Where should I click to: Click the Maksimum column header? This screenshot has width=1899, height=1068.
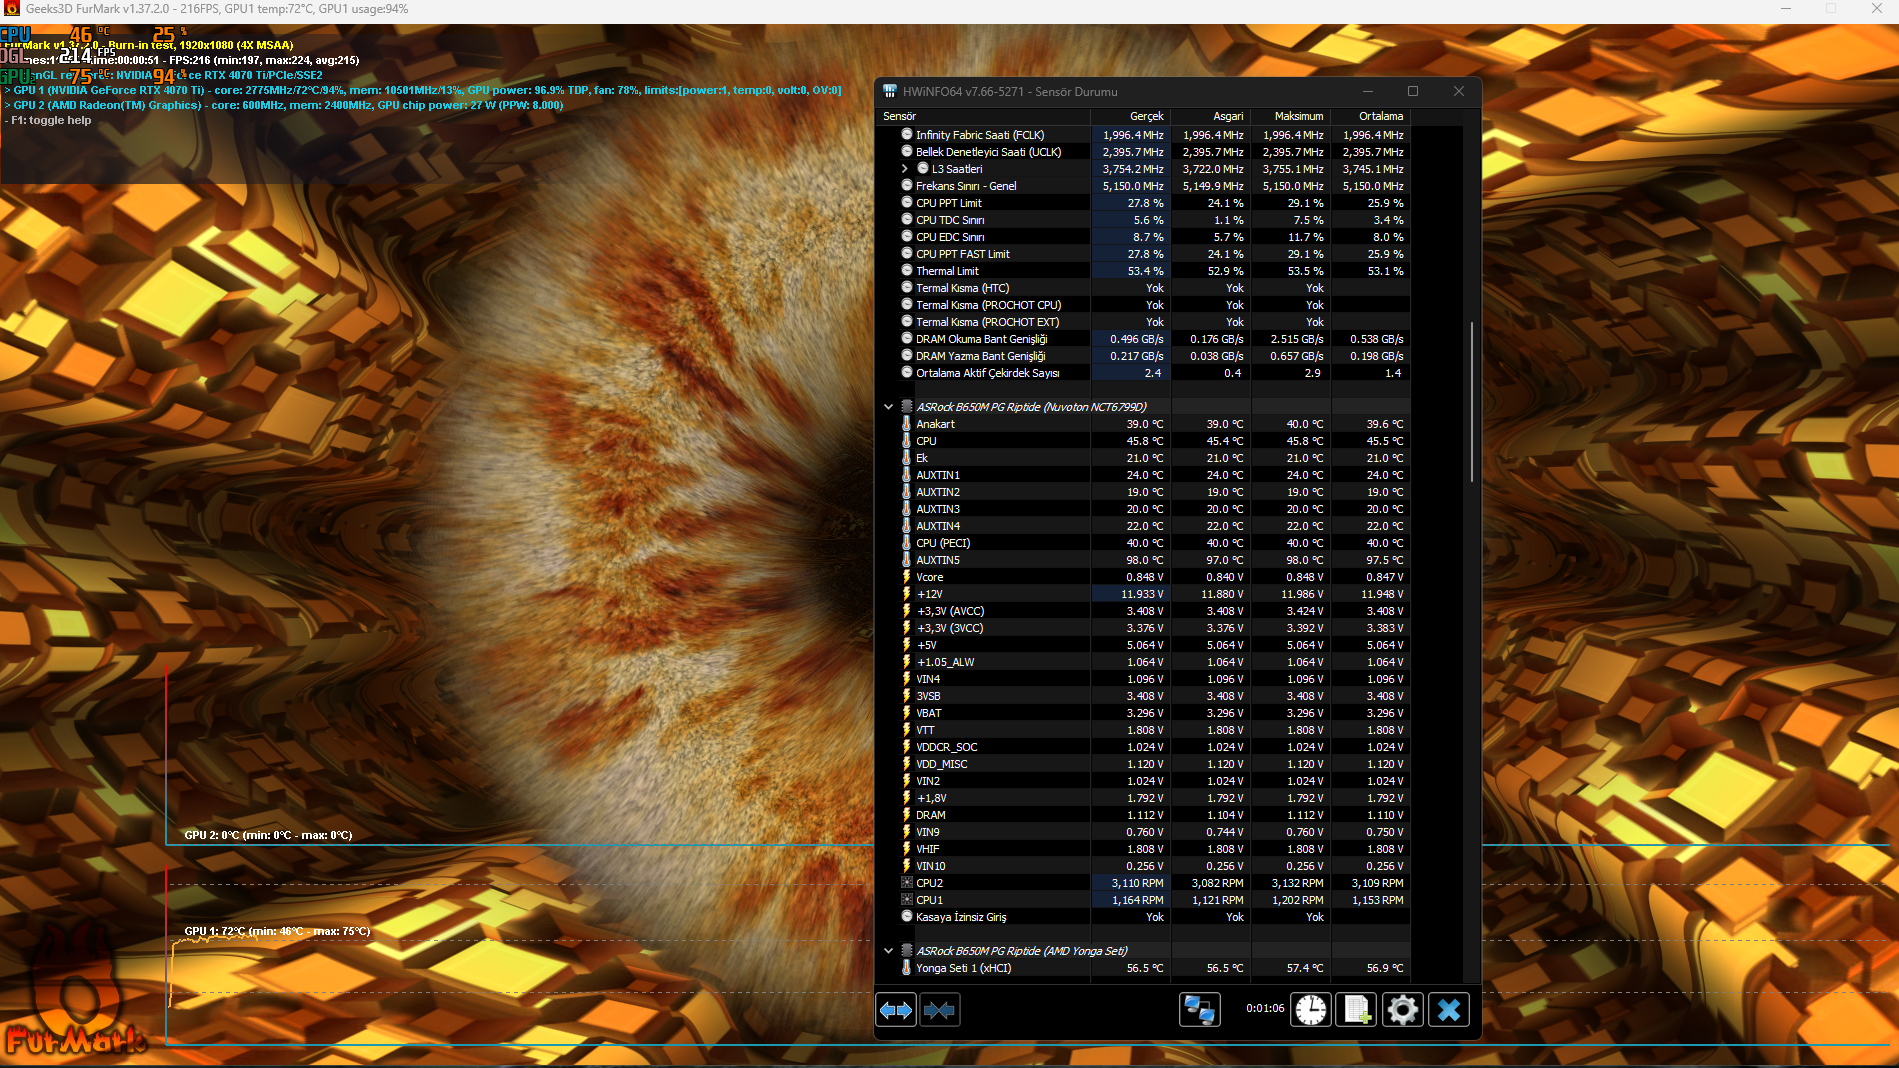click(1290, 116)
